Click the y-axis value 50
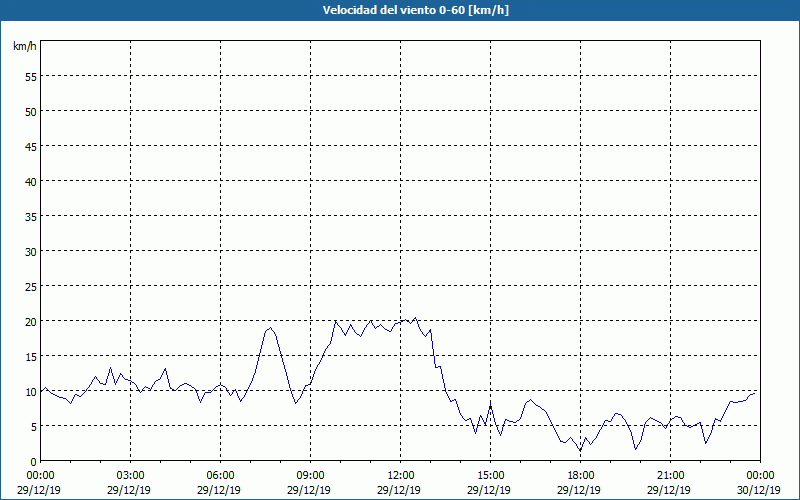Image resolution: width=800 pixels, height=500 pixels. (31, 111)
